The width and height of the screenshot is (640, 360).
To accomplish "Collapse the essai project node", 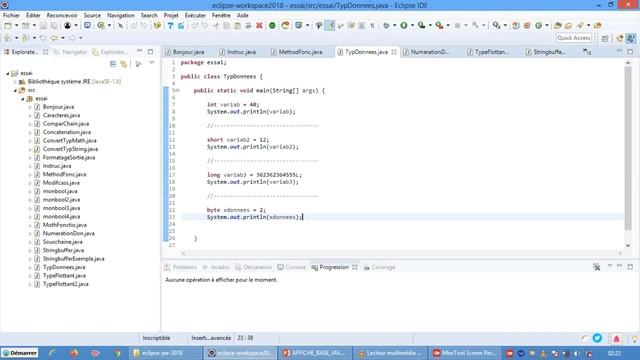I will click(7, 73).
